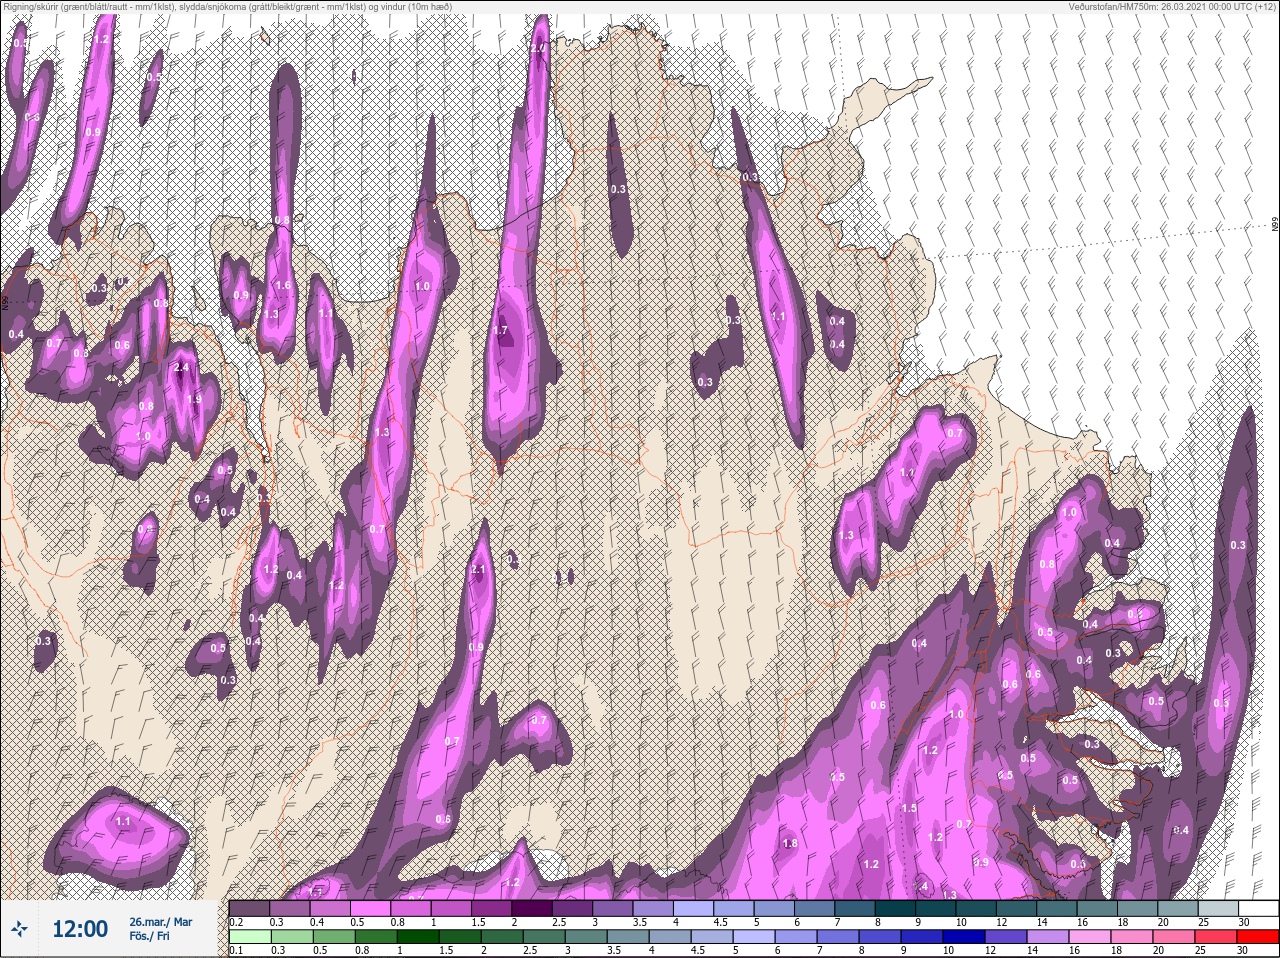Screen dimensions: 1280x958
Task: Click the Veðurstofan logo icon beside the time
Action: [19, 928]
